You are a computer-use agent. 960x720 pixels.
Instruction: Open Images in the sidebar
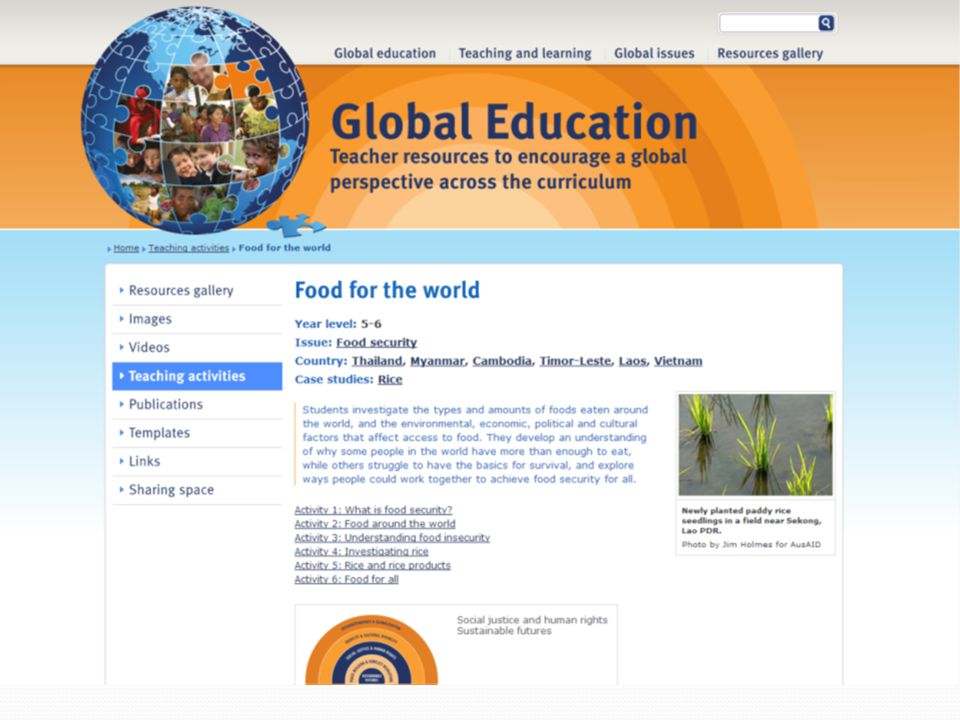[197, 319]
